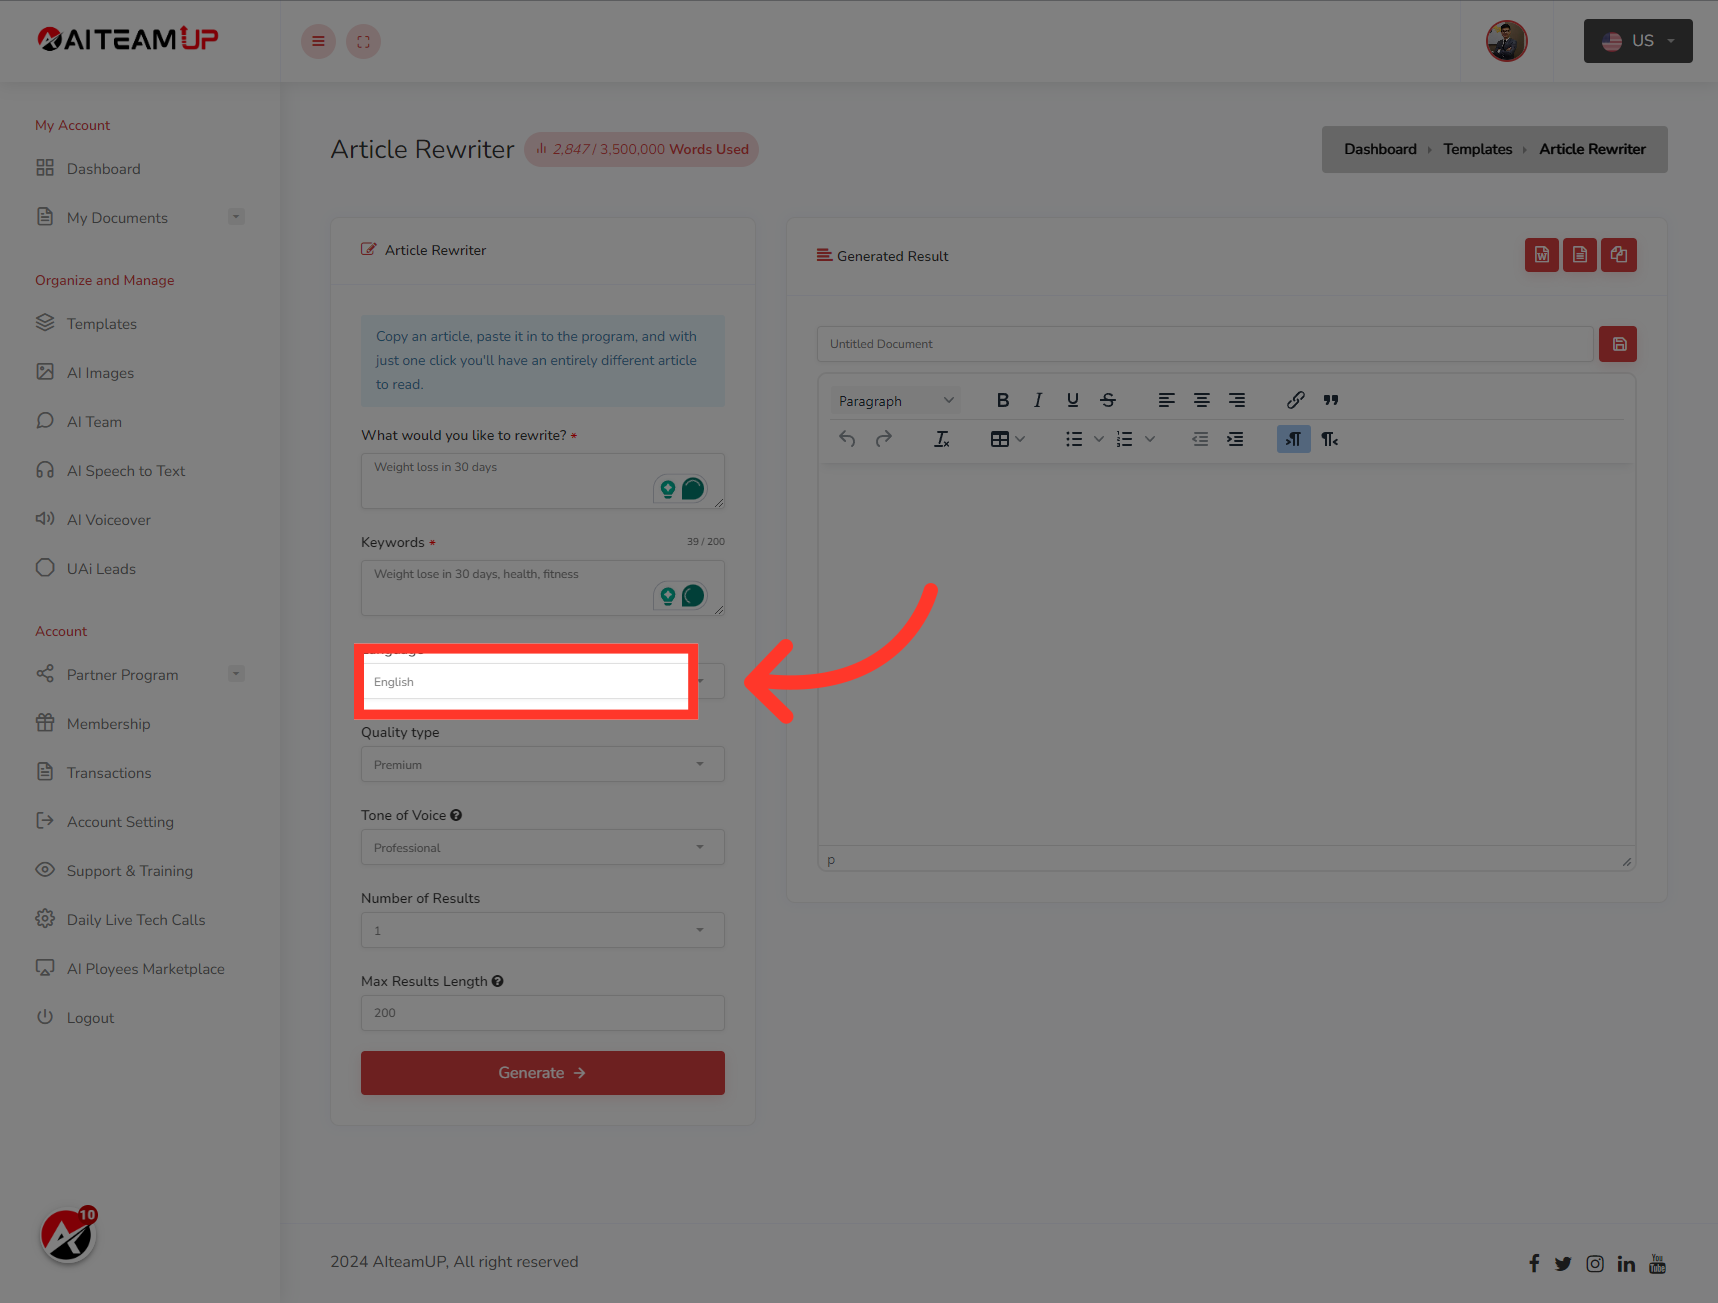Open the Paragraph style dropdown
Screen dimensions: 1718x1303
point(894,400)
